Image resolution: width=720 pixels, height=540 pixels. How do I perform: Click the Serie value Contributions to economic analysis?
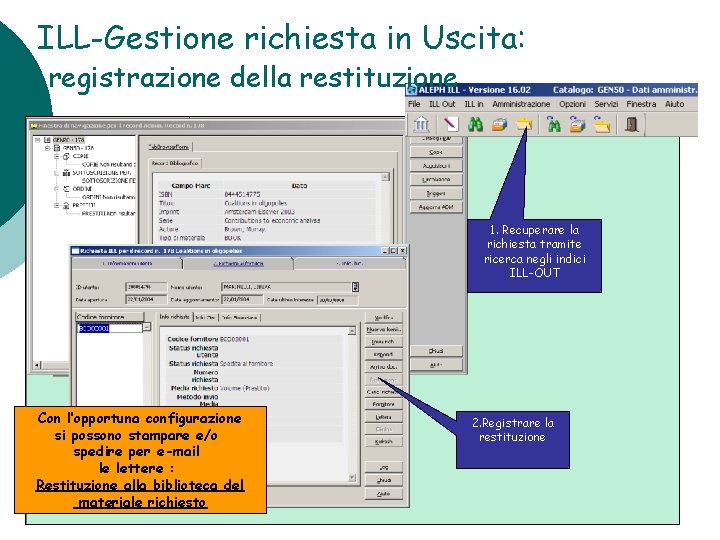coord(272,221)
